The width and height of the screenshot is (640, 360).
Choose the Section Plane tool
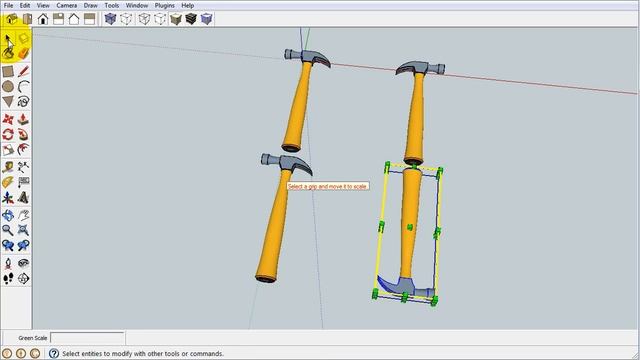(x=23, y=278)
